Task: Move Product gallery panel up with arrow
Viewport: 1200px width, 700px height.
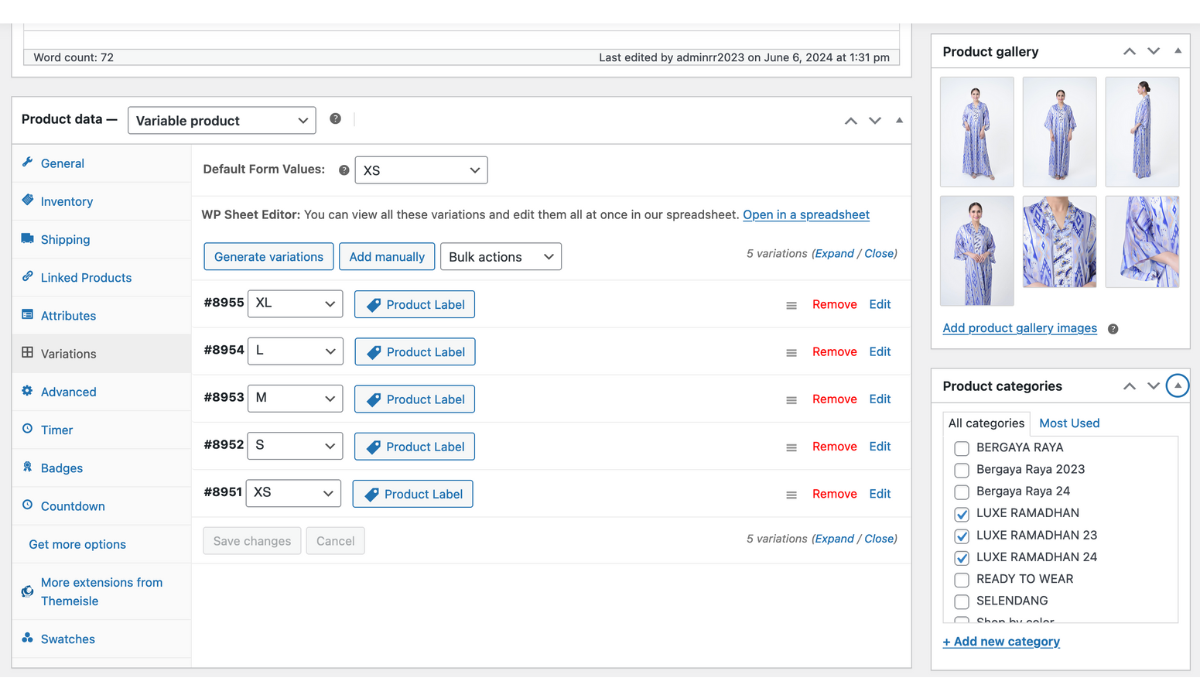Action: 1129,51
